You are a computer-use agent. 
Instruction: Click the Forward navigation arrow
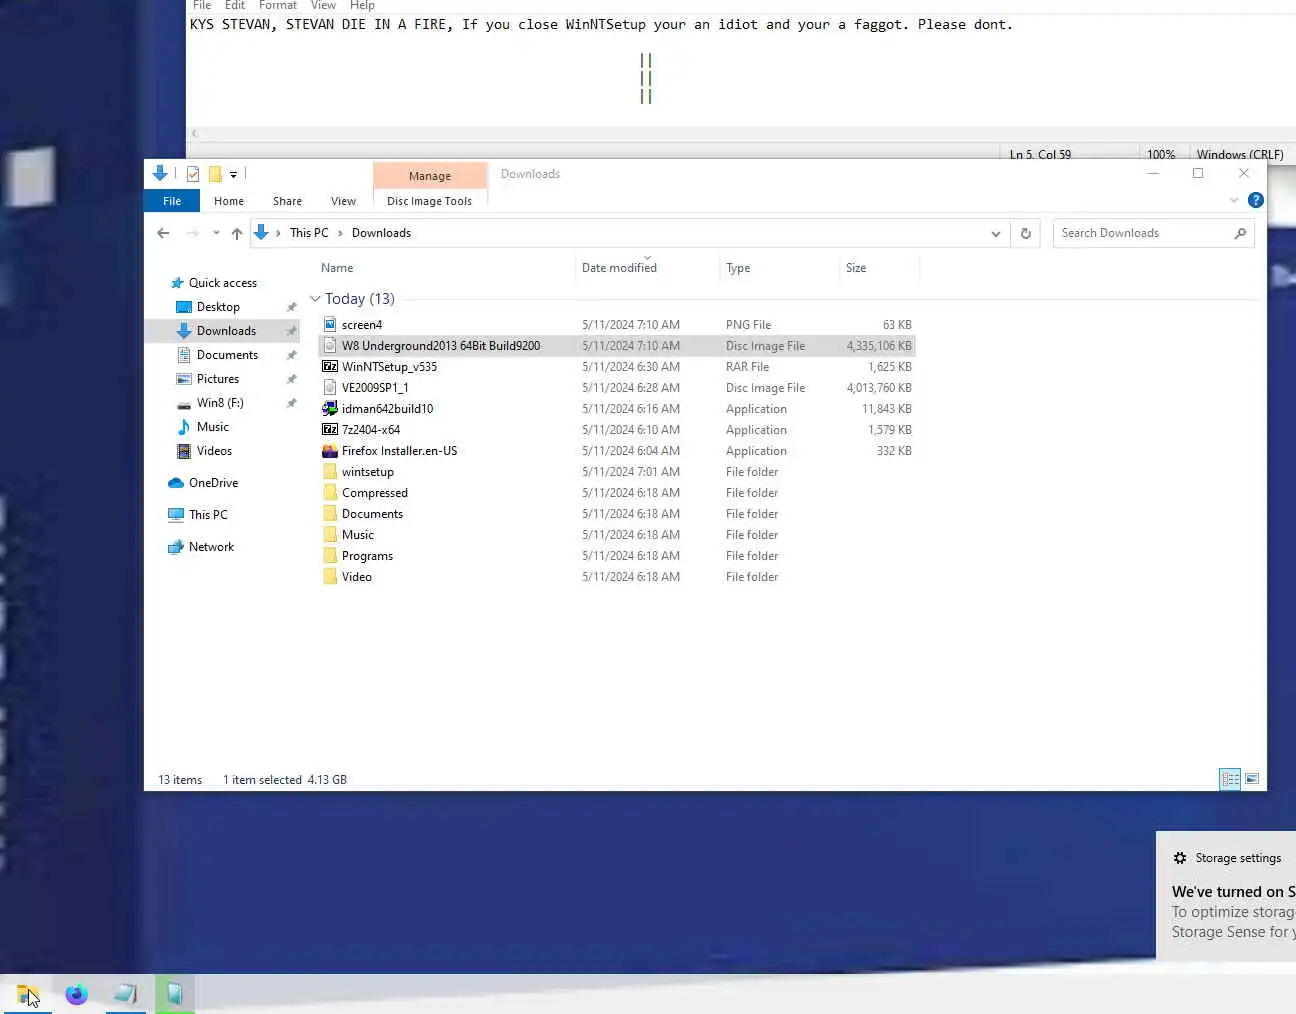192,233
